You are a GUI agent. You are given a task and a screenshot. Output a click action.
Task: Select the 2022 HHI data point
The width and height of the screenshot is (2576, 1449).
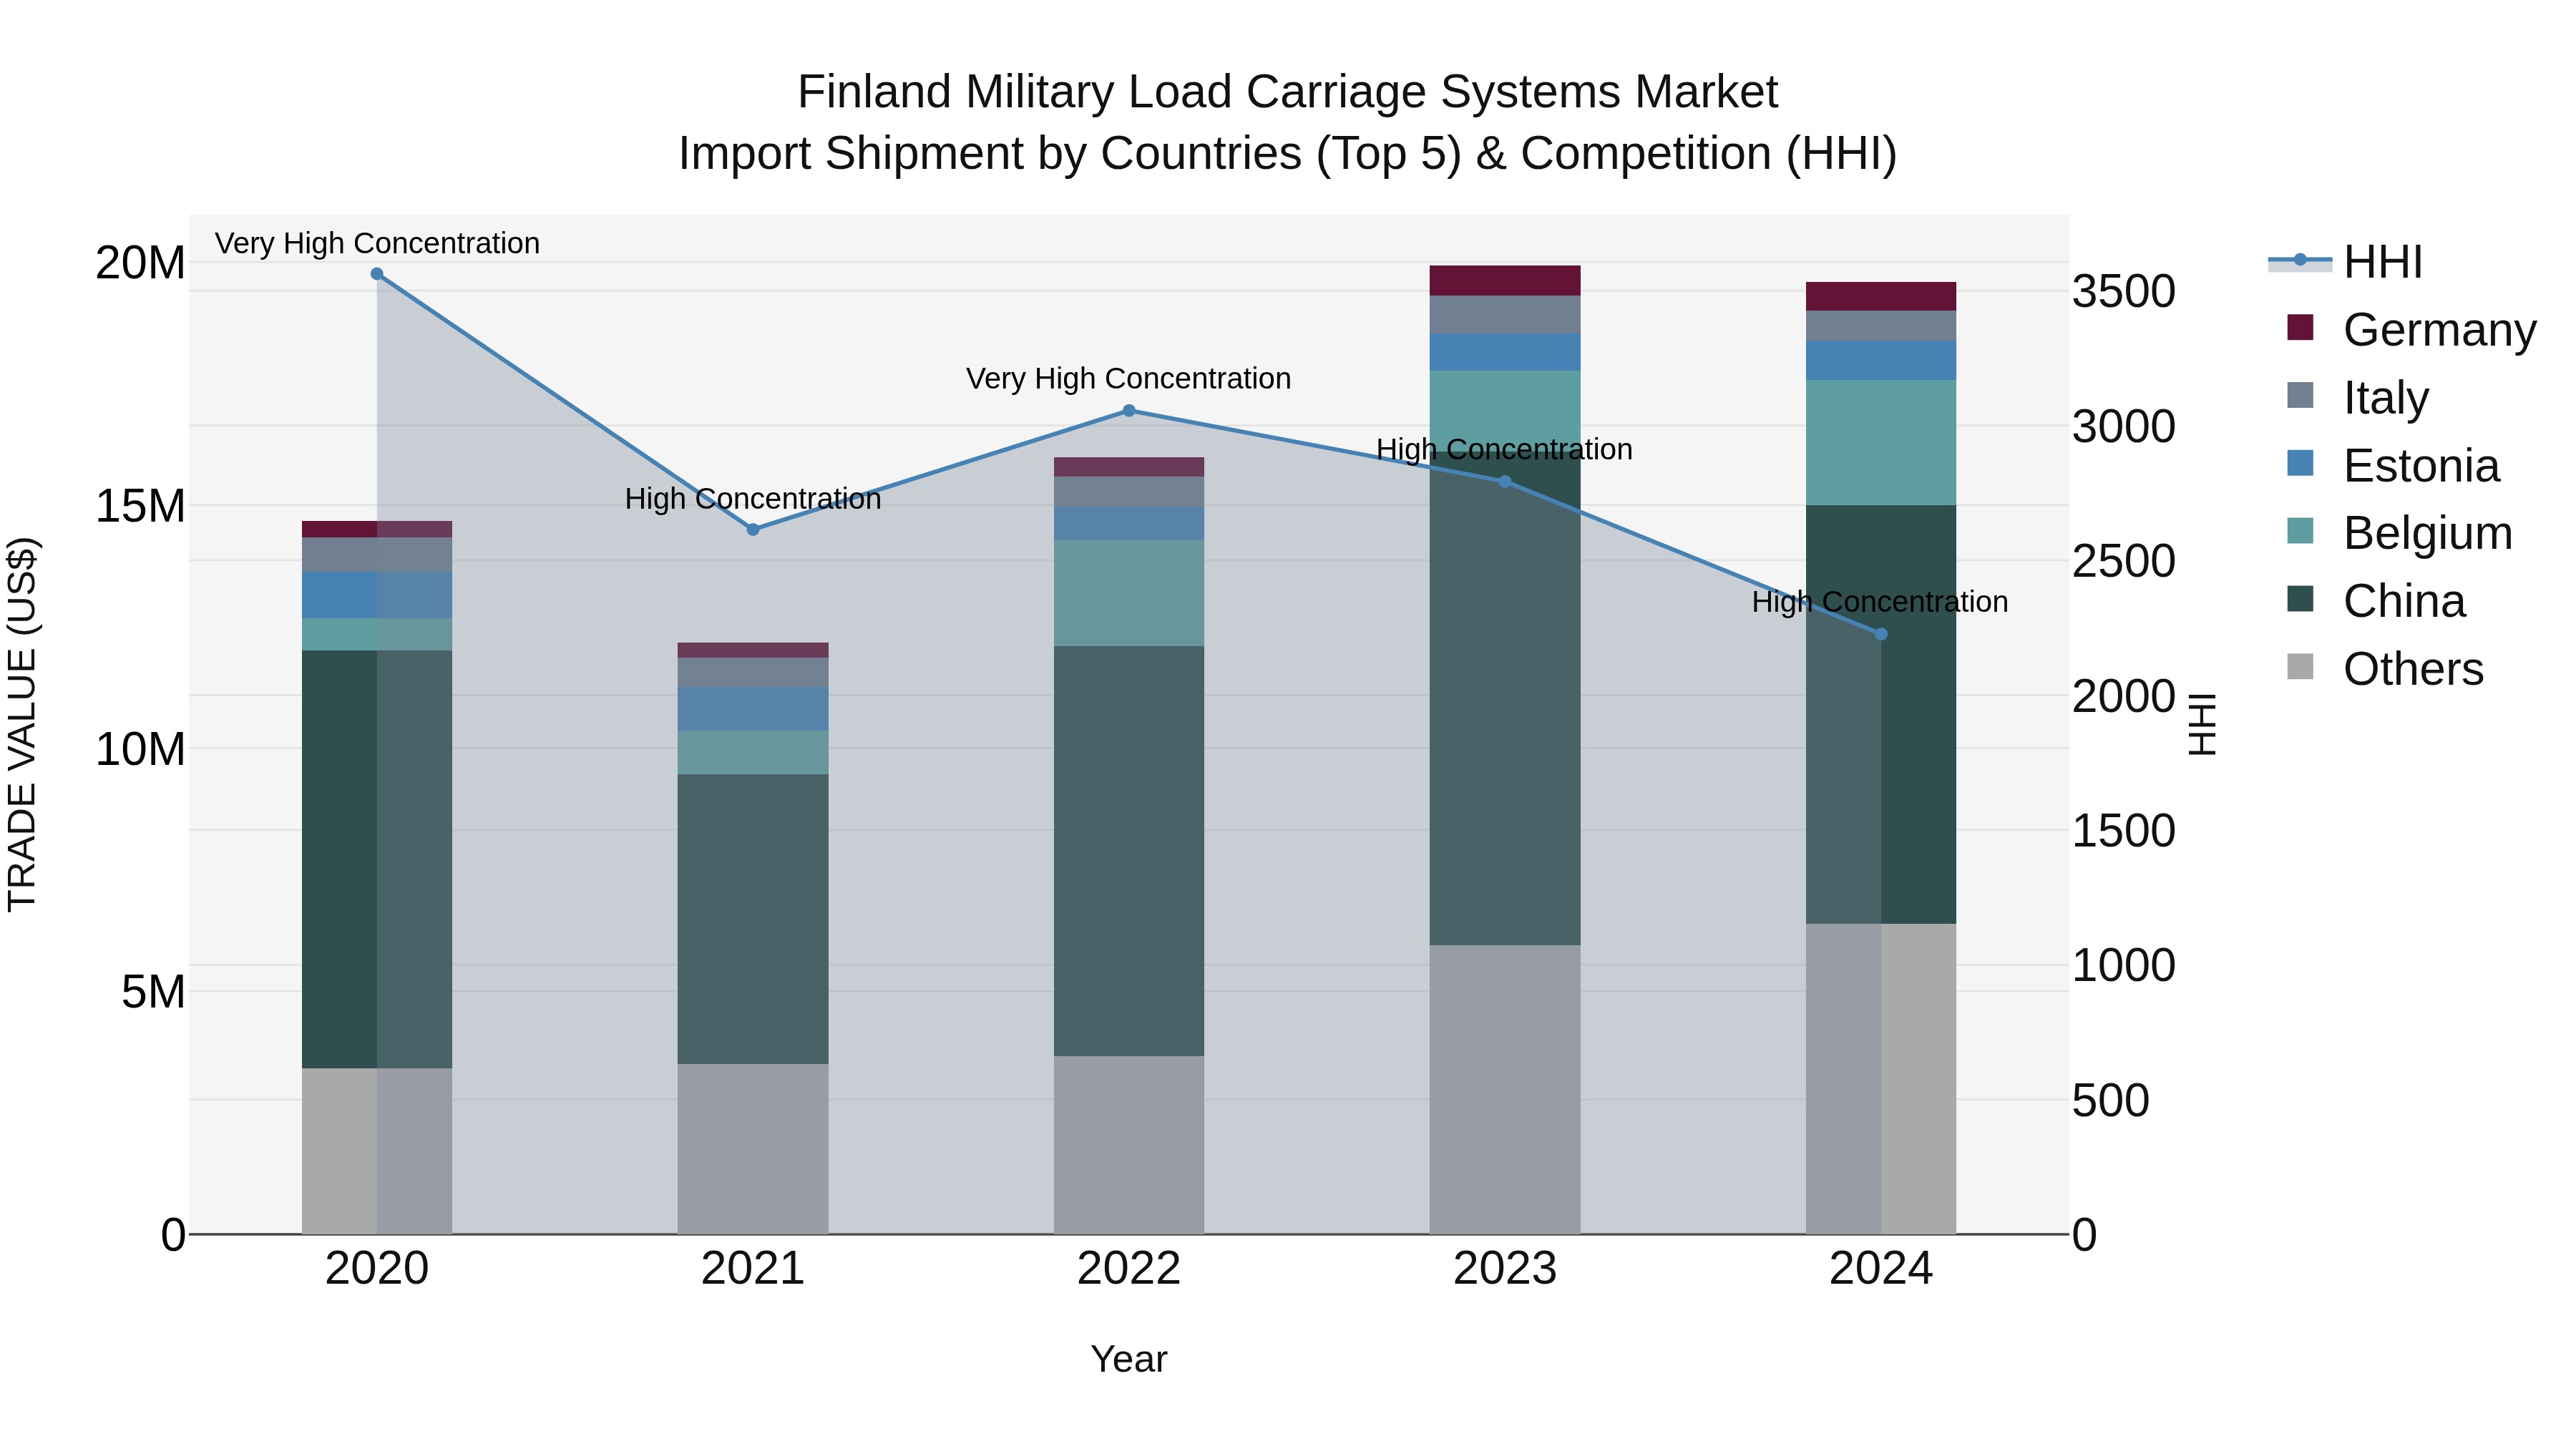pyautogui.click(x=1129, y=411)
